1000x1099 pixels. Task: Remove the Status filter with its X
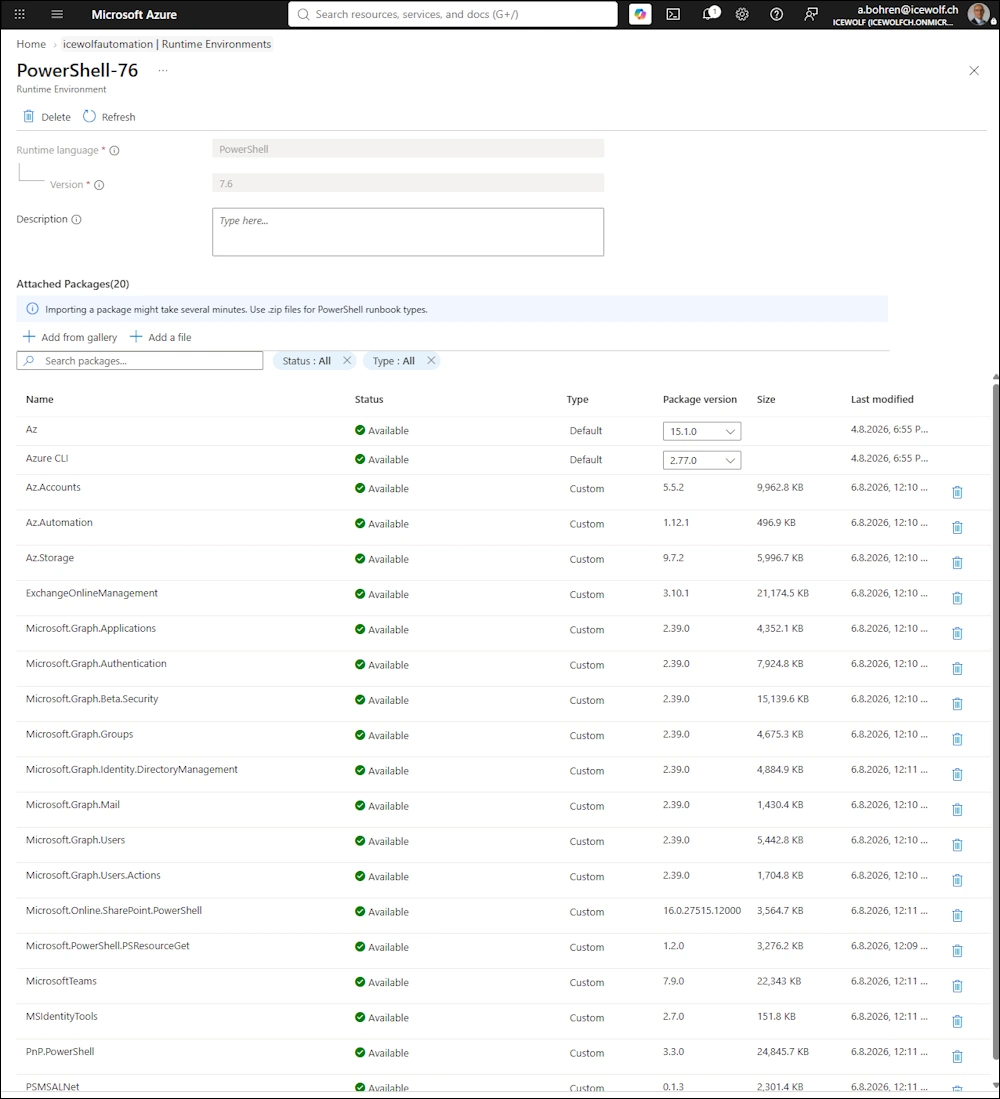(x=347, y=360)
